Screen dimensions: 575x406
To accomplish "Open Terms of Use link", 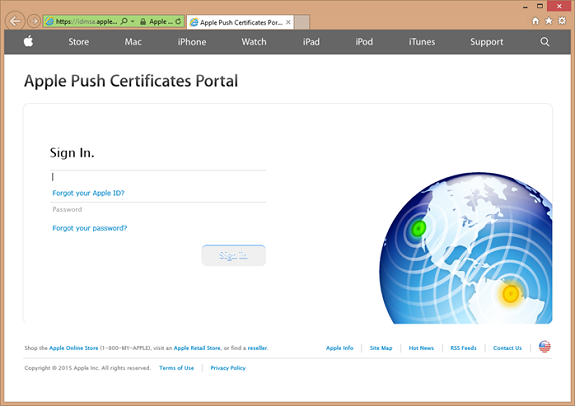I will click(176, 368).
